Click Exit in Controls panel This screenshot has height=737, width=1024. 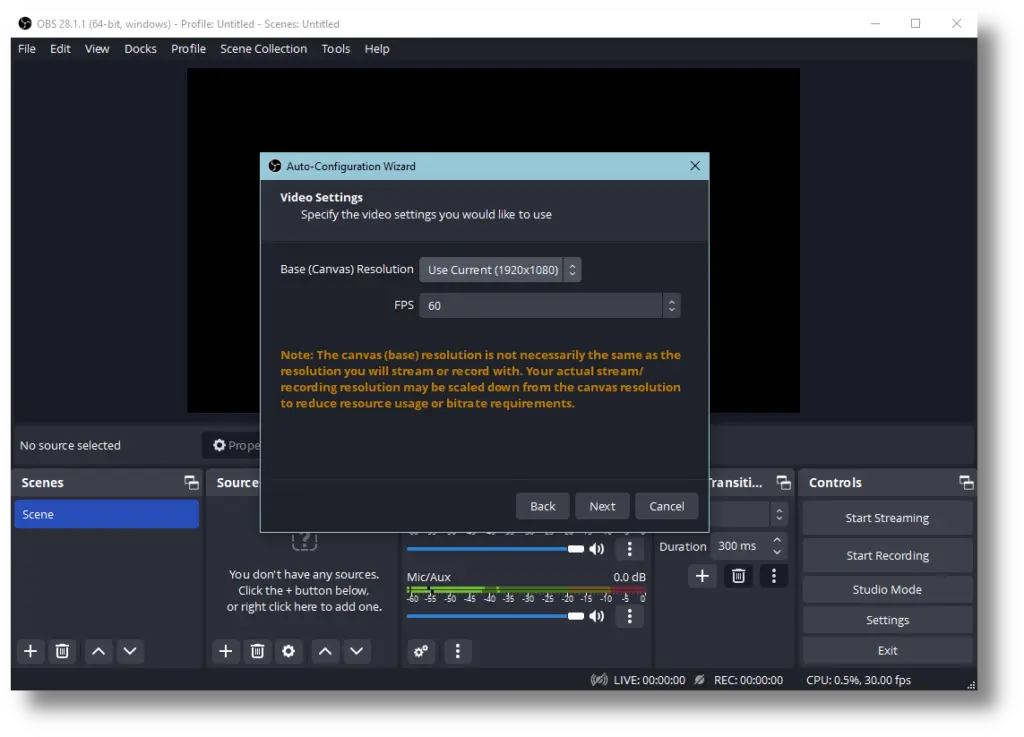click(x=887, y=651)
